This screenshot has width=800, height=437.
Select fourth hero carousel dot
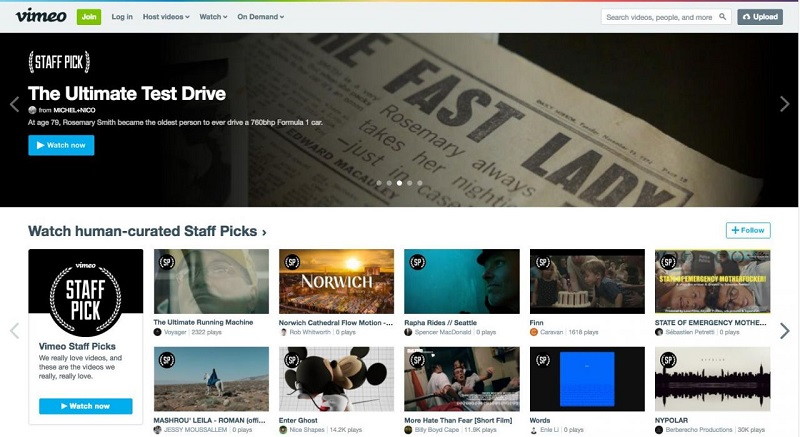click(409, 183)
